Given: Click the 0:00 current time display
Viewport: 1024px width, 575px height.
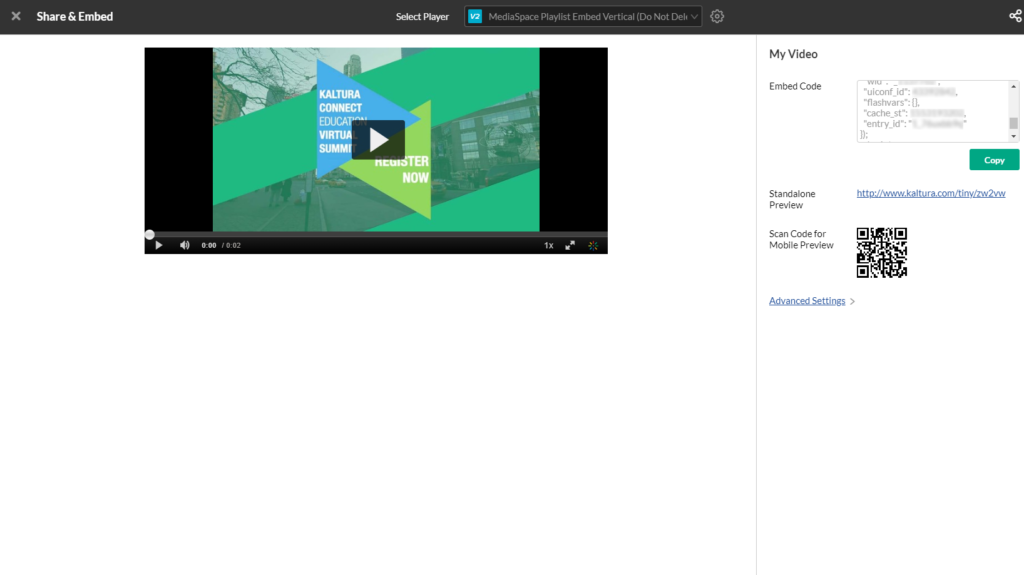Looking at the screenshot, I should click(x=209, y=245).
